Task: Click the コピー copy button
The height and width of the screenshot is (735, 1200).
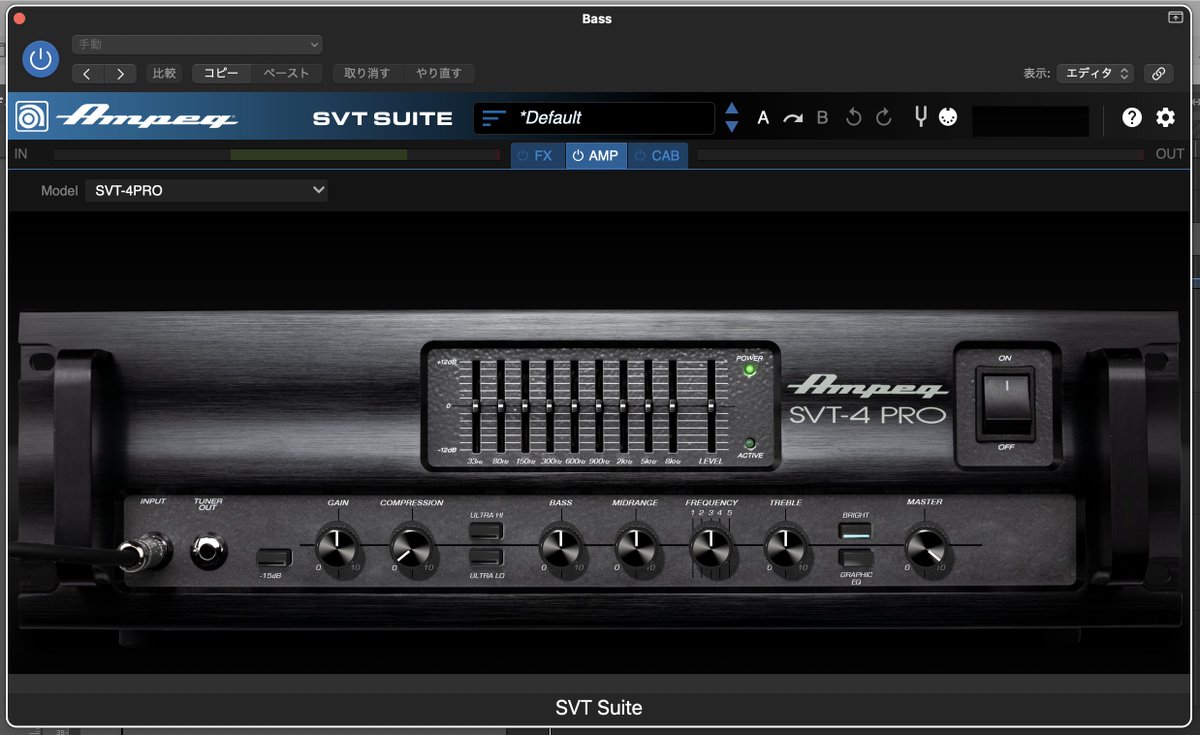Action: point(221,73)
